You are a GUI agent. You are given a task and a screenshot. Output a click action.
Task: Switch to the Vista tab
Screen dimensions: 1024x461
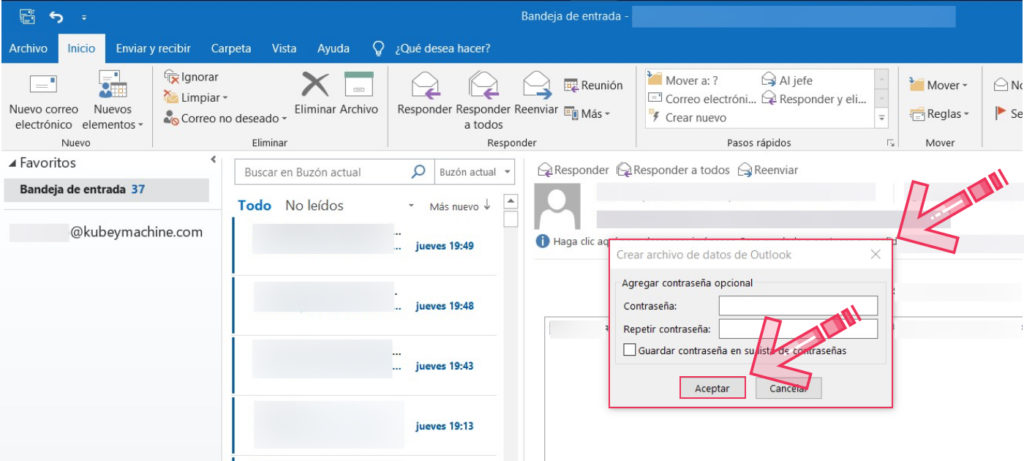coord(284,48)
